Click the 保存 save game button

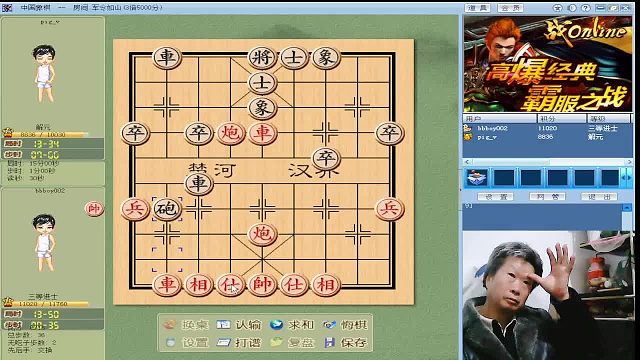345,342
